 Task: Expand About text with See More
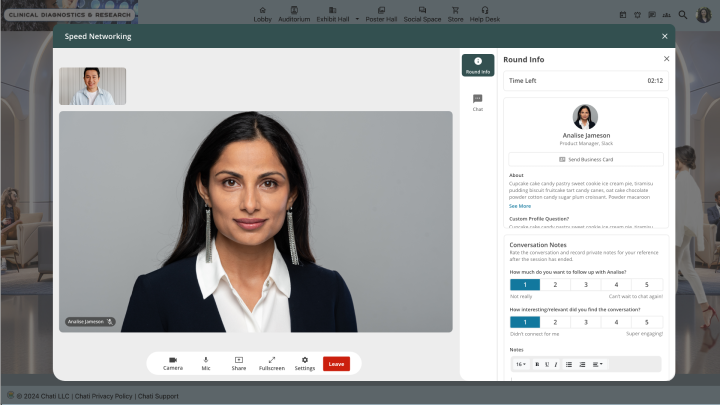(520, 206)
